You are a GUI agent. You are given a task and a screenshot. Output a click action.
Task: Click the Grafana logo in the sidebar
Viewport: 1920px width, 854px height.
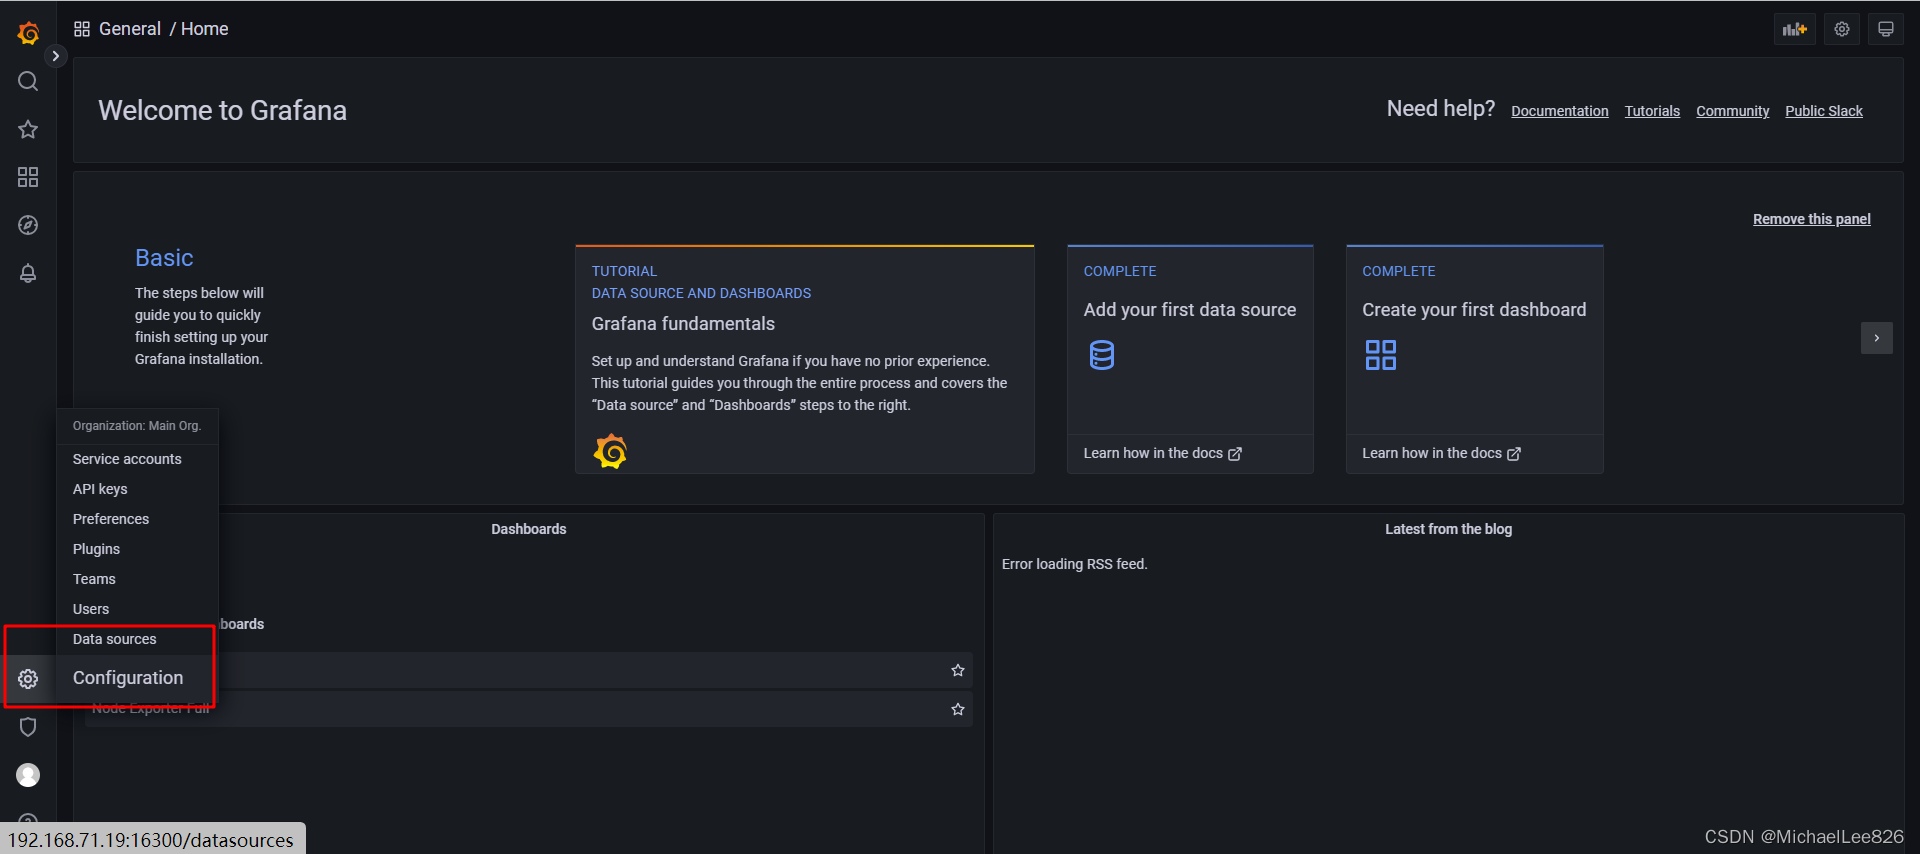28,33
